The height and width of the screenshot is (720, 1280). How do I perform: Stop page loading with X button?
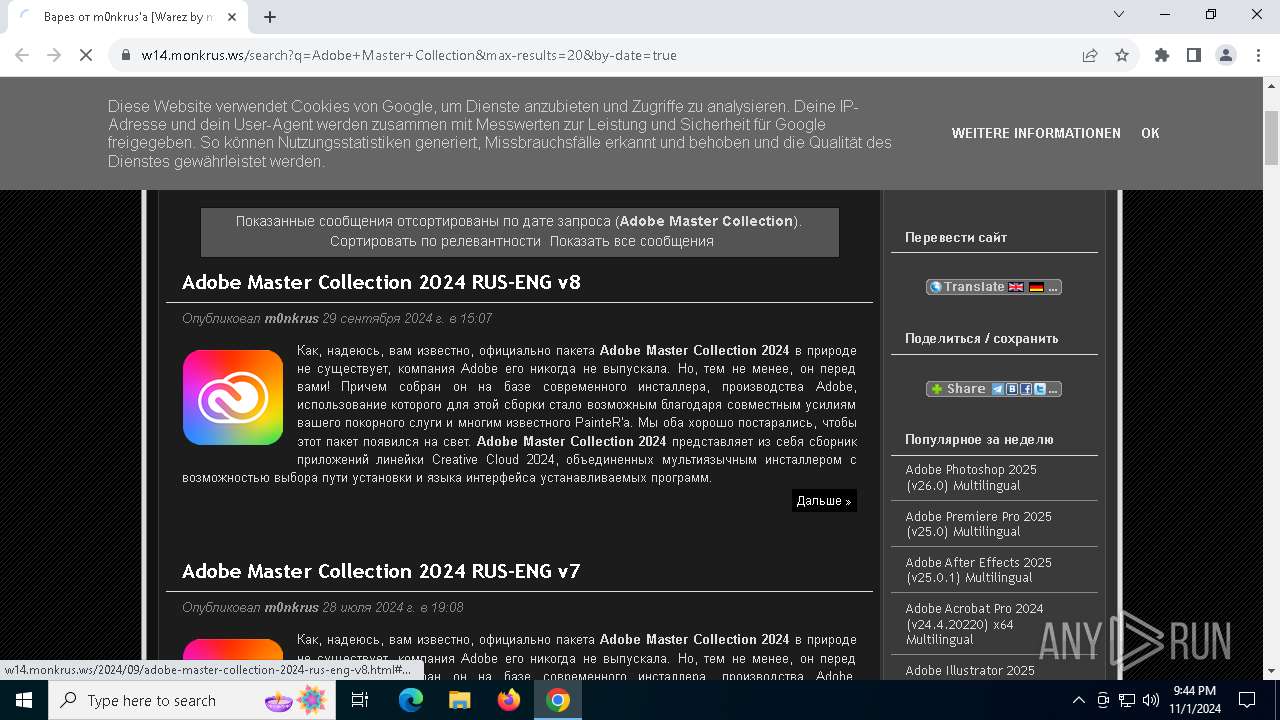click(x=86, y=55)
